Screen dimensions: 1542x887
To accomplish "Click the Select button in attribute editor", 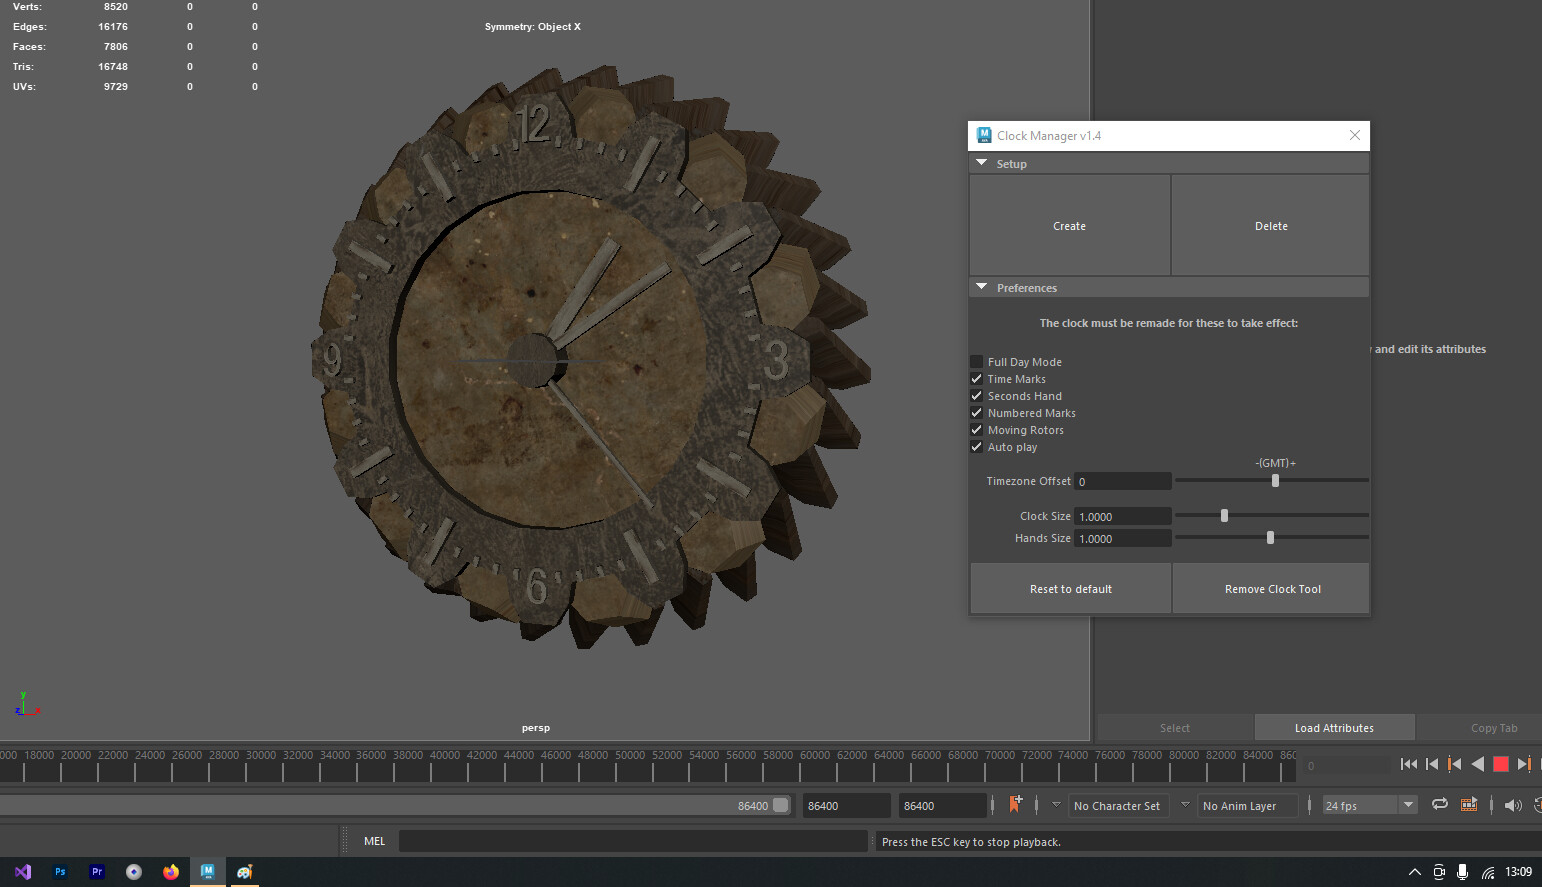I will (1175, 728).
